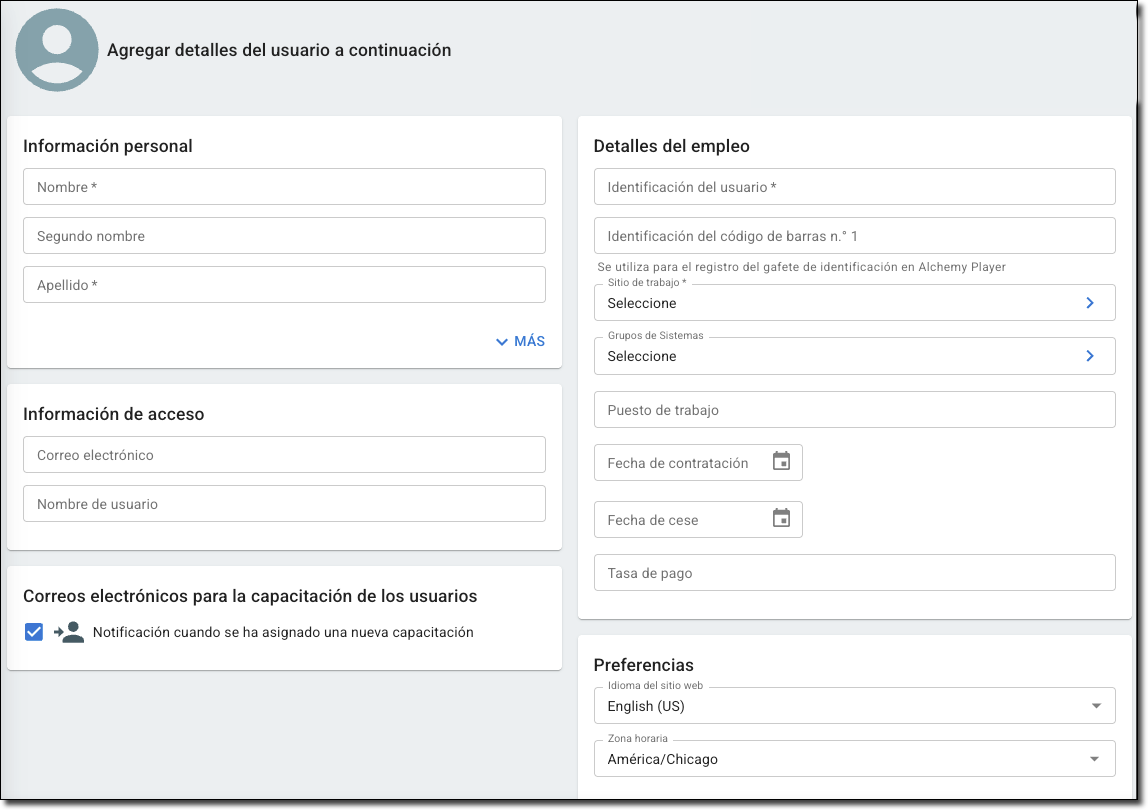Expand the MÁS personal information section
This screenshot has width=1148, height=810.
click(520, 341)
